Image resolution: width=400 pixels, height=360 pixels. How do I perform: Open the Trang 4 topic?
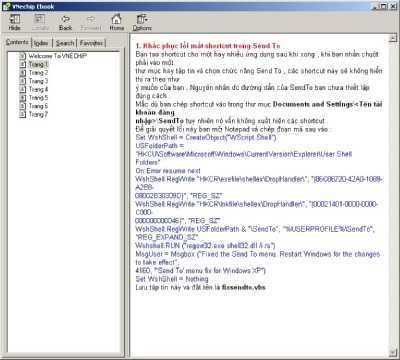(38, 89)
